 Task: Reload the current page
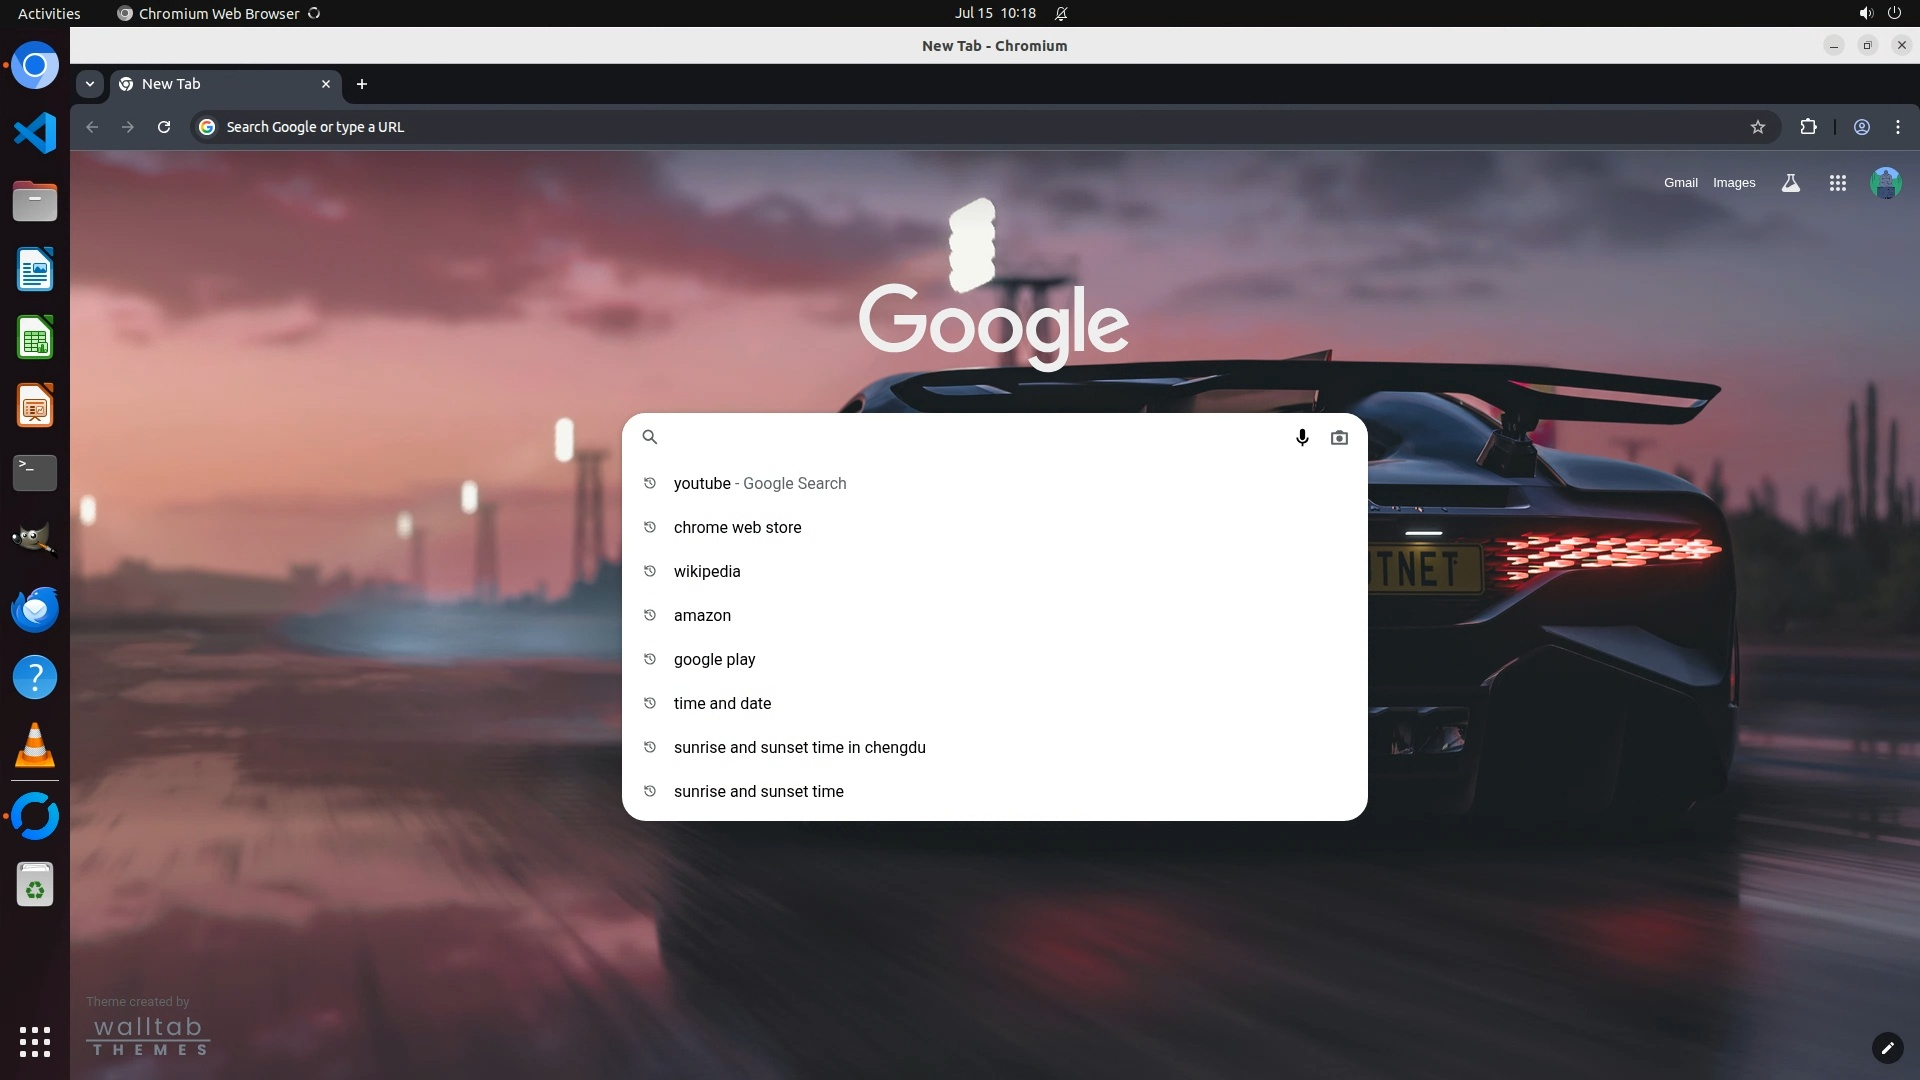point(164,127)
